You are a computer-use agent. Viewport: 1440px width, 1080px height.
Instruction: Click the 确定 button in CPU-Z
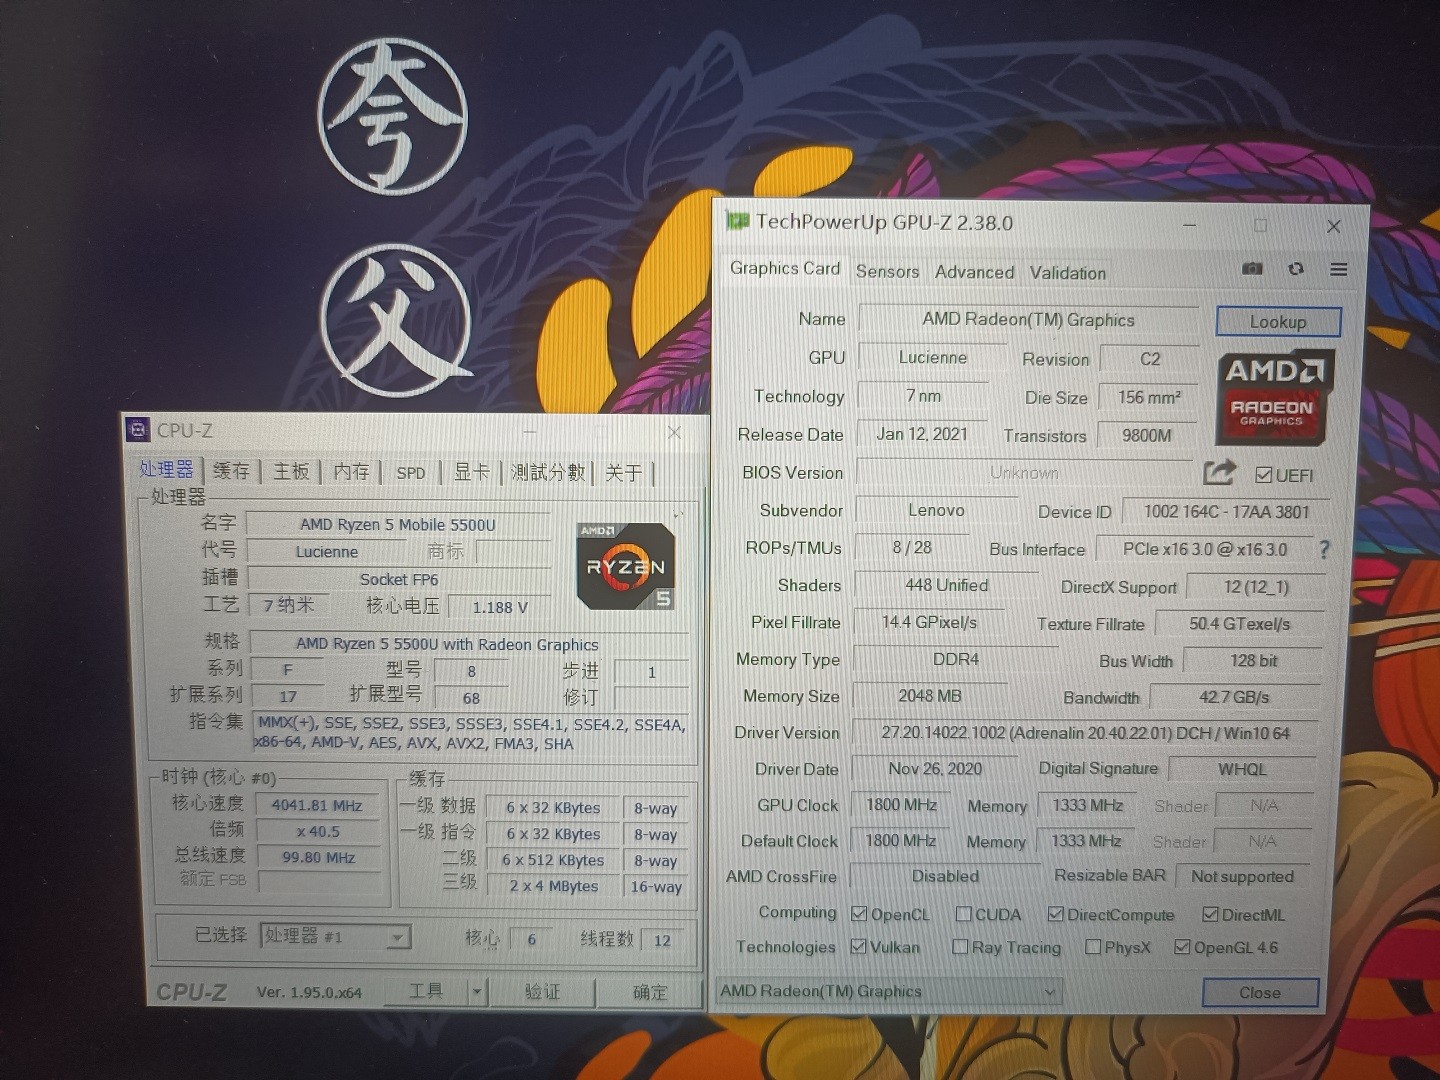click(650, 992)
